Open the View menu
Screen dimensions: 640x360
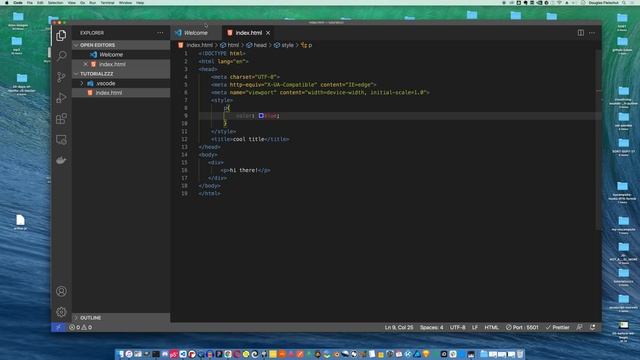[x=71, y=3]
